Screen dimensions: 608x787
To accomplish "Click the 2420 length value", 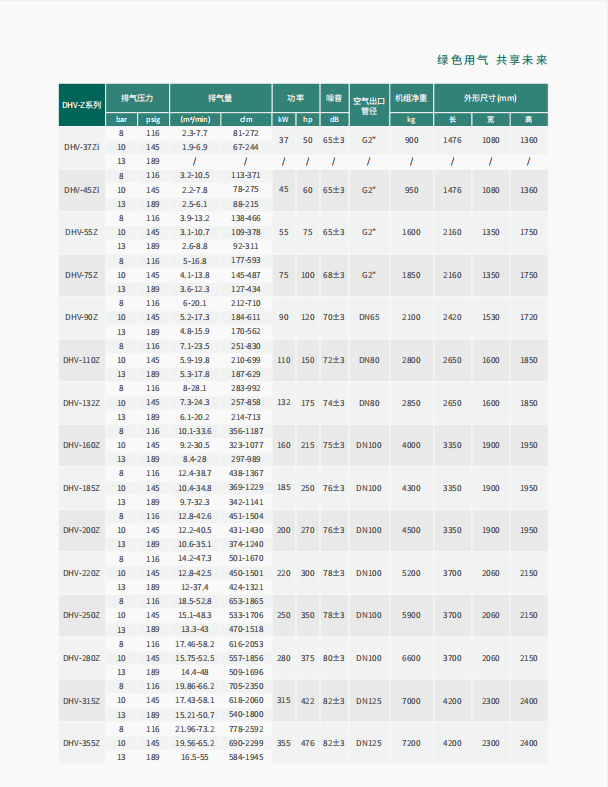I will pos(452,317).
